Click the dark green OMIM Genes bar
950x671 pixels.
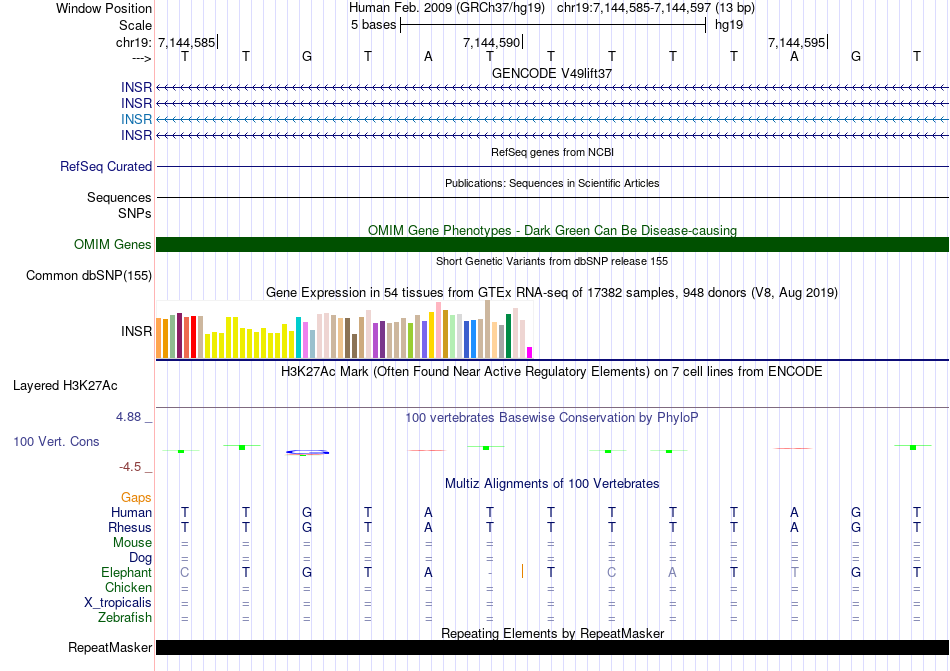(x=552, y=245)
